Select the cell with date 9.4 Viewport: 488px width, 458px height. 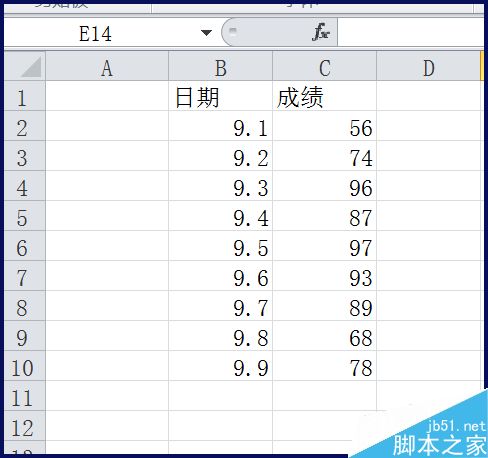click(x=221, y=216)
